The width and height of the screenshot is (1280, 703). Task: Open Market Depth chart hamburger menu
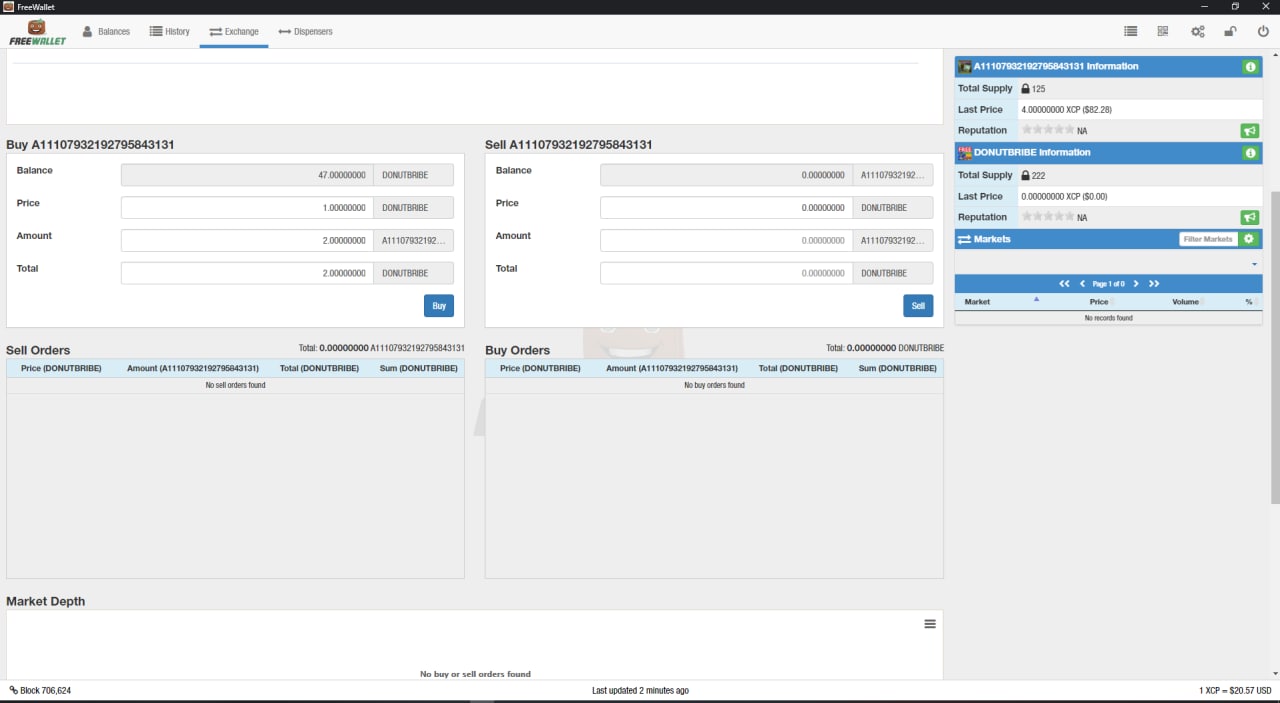[930, 624]
